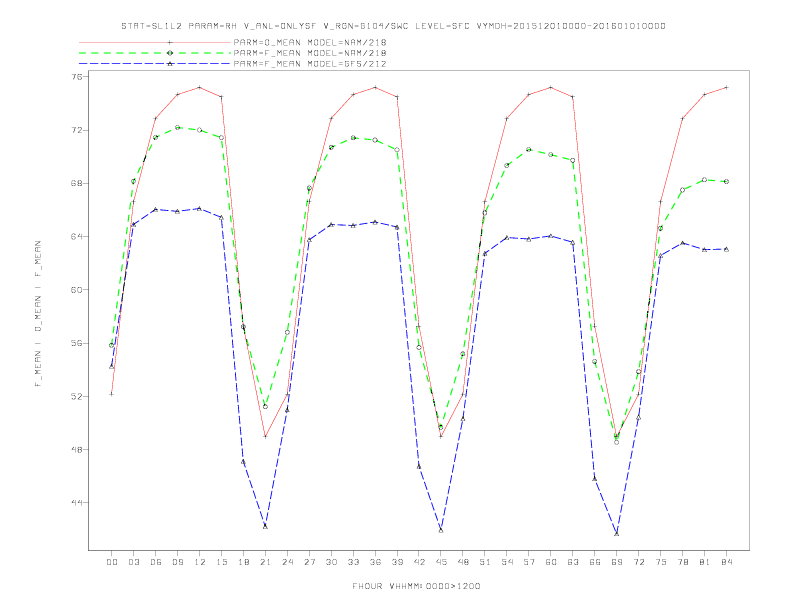Select legend entry PARM=F_MEAN MODEL=NAM/218
Screen dimensions: 792x612
pyautogui.click(x=310, y=53)
